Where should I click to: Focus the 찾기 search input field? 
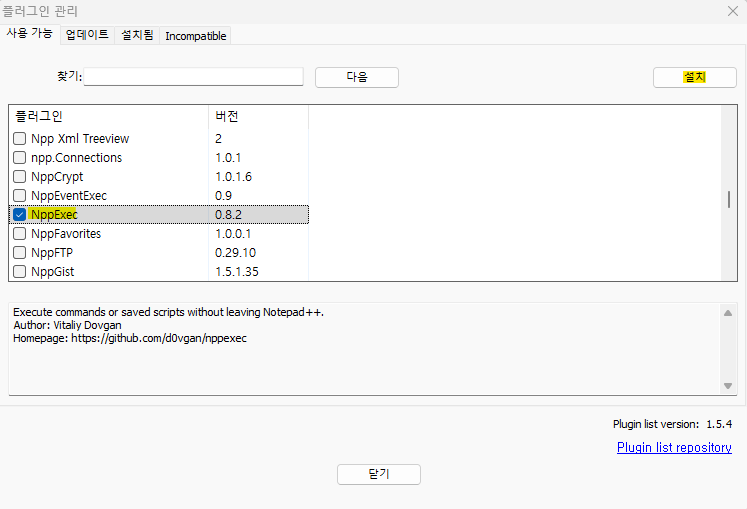193,77
